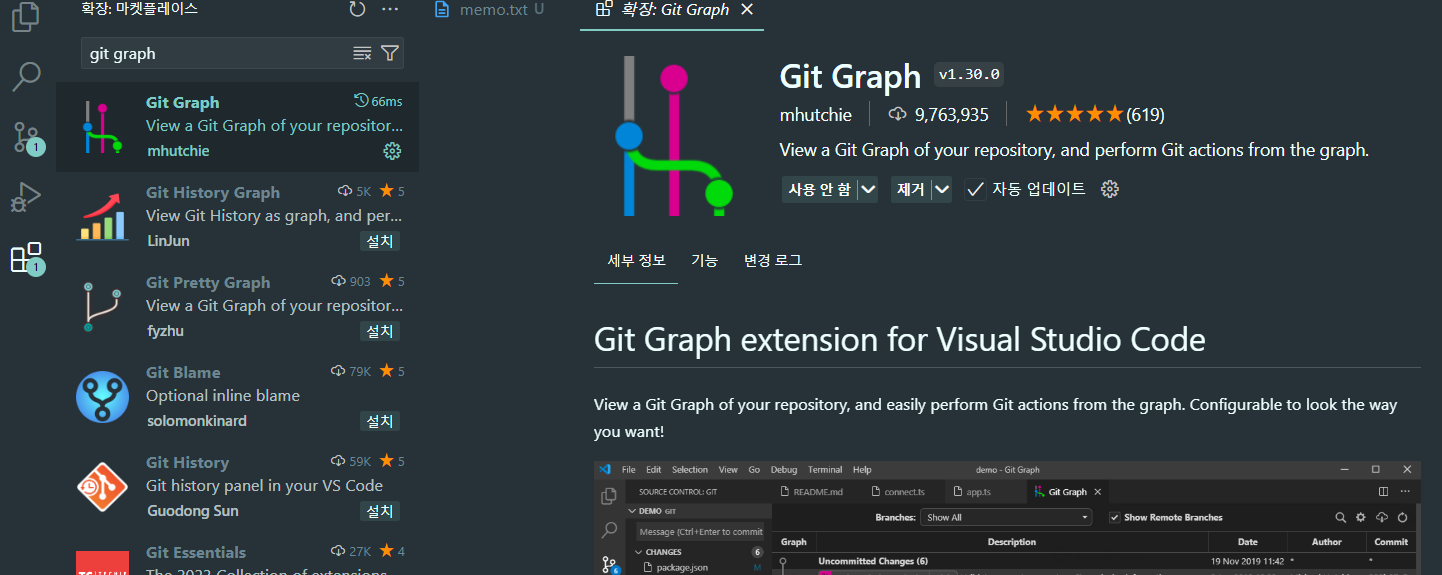Screen dimensions: 1442x575
Task: Select the Git Blame list title
Action: [x=183, y=372]
